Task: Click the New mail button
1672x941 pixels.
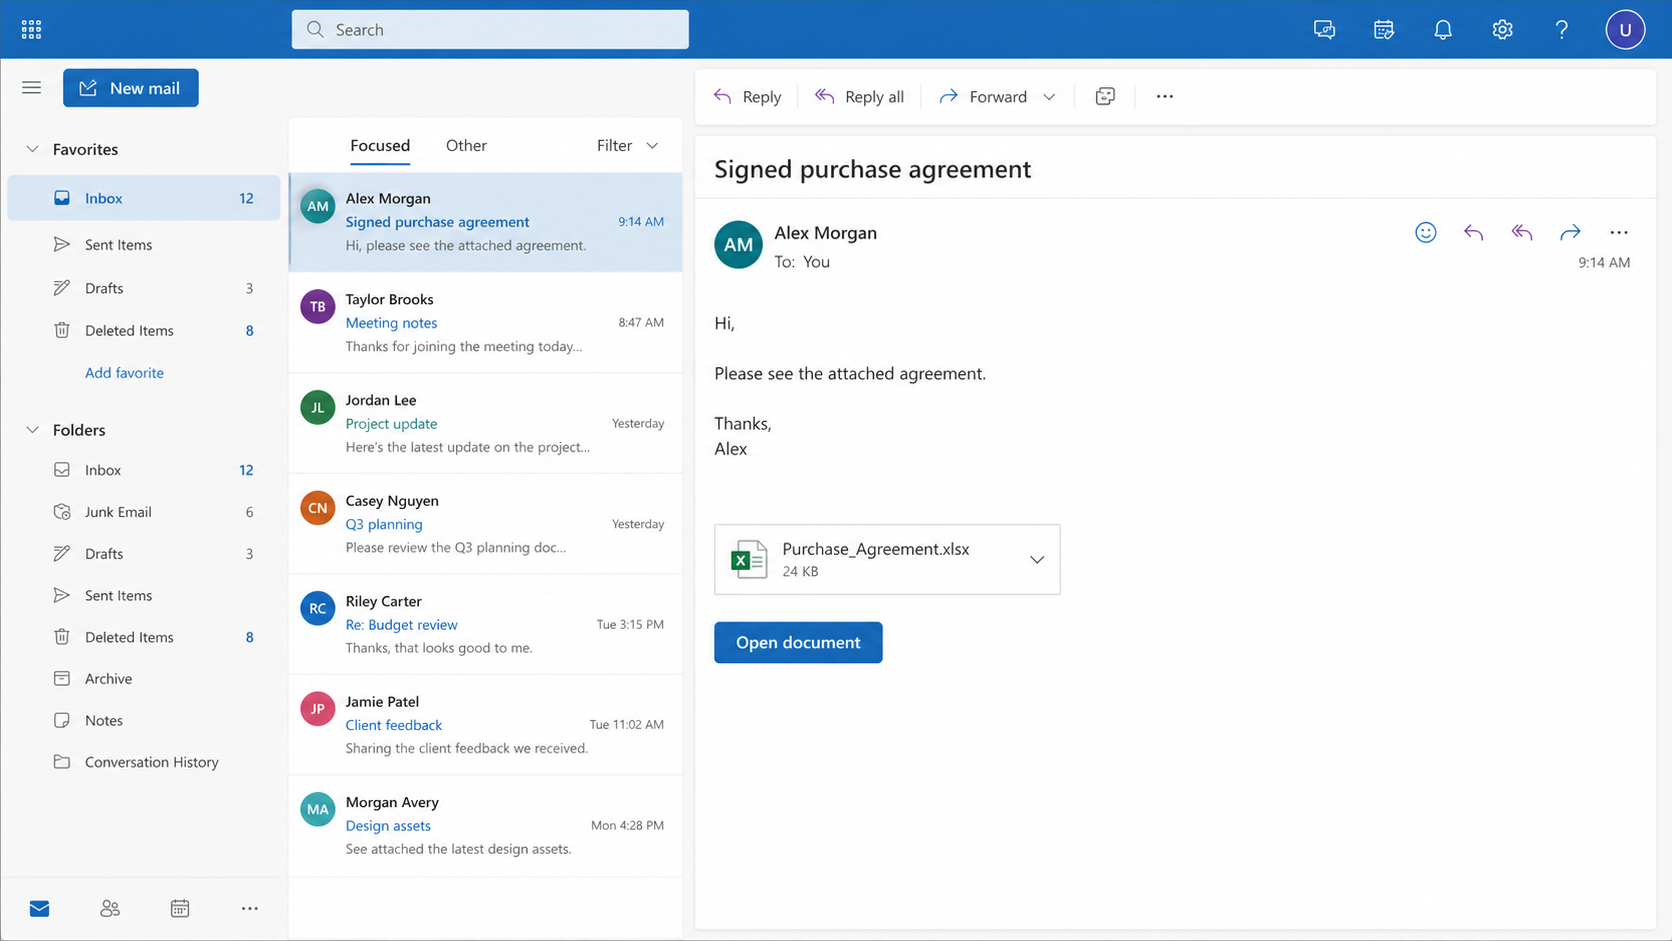Action: click(x=131, y=88)
